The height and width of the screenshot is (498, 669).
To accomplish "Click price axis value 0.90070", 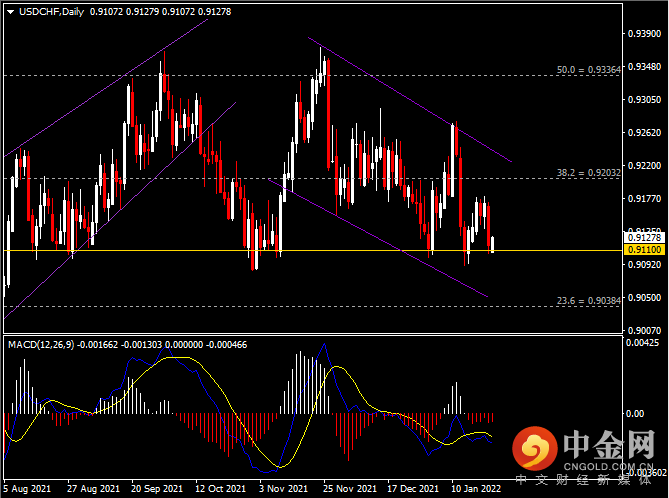I will click(x=644, y=330).
